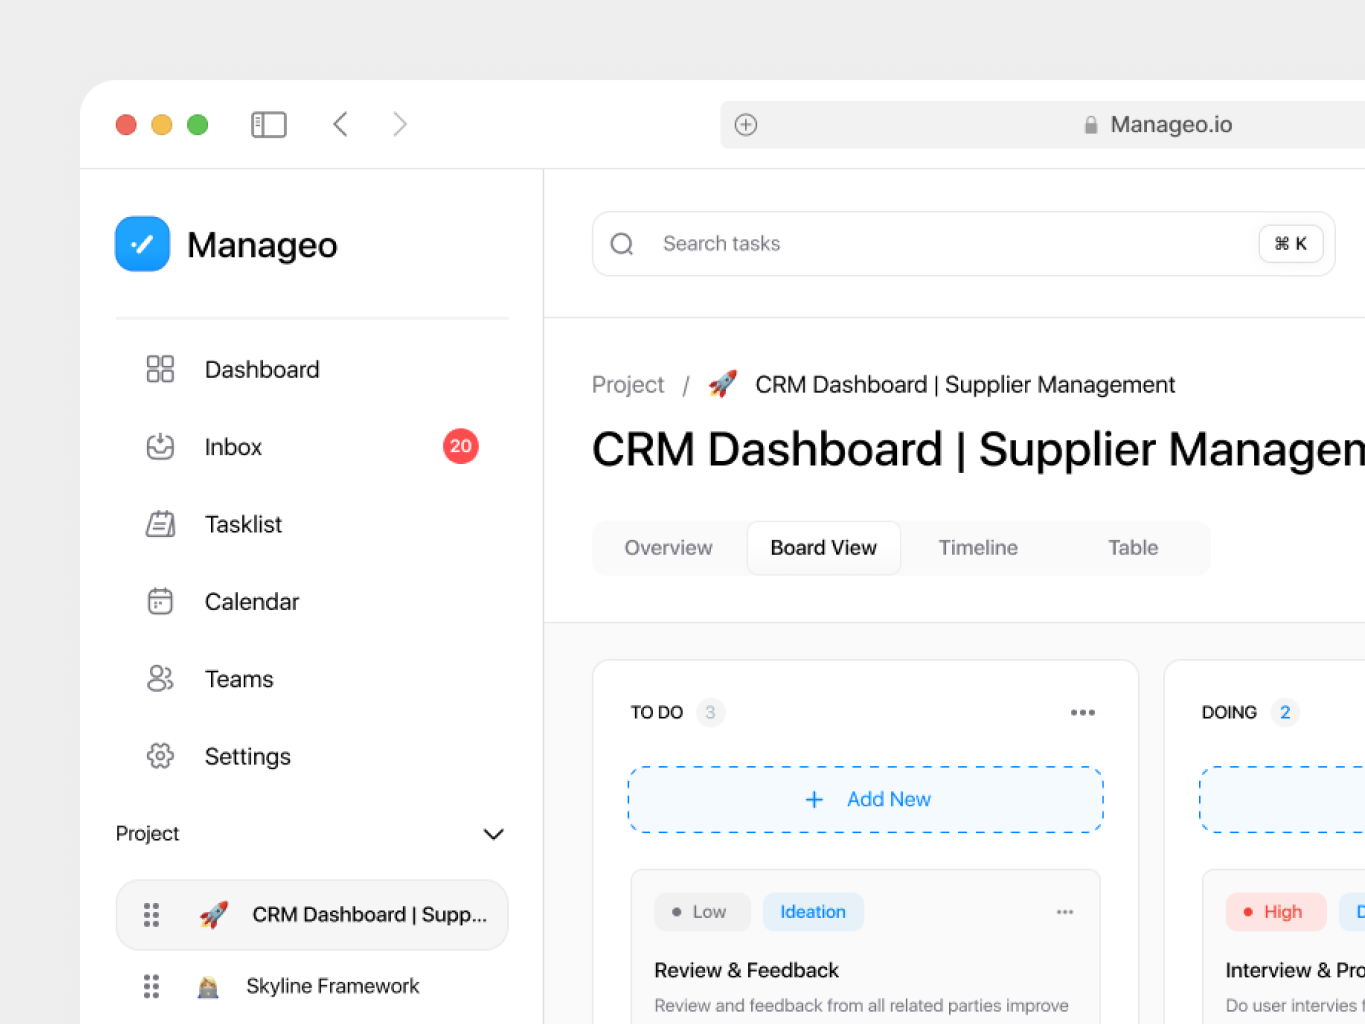The image size is (1365, 1024).
Task: Select the Teams icon
Action: pyautogui.click(x=160, y=678)
